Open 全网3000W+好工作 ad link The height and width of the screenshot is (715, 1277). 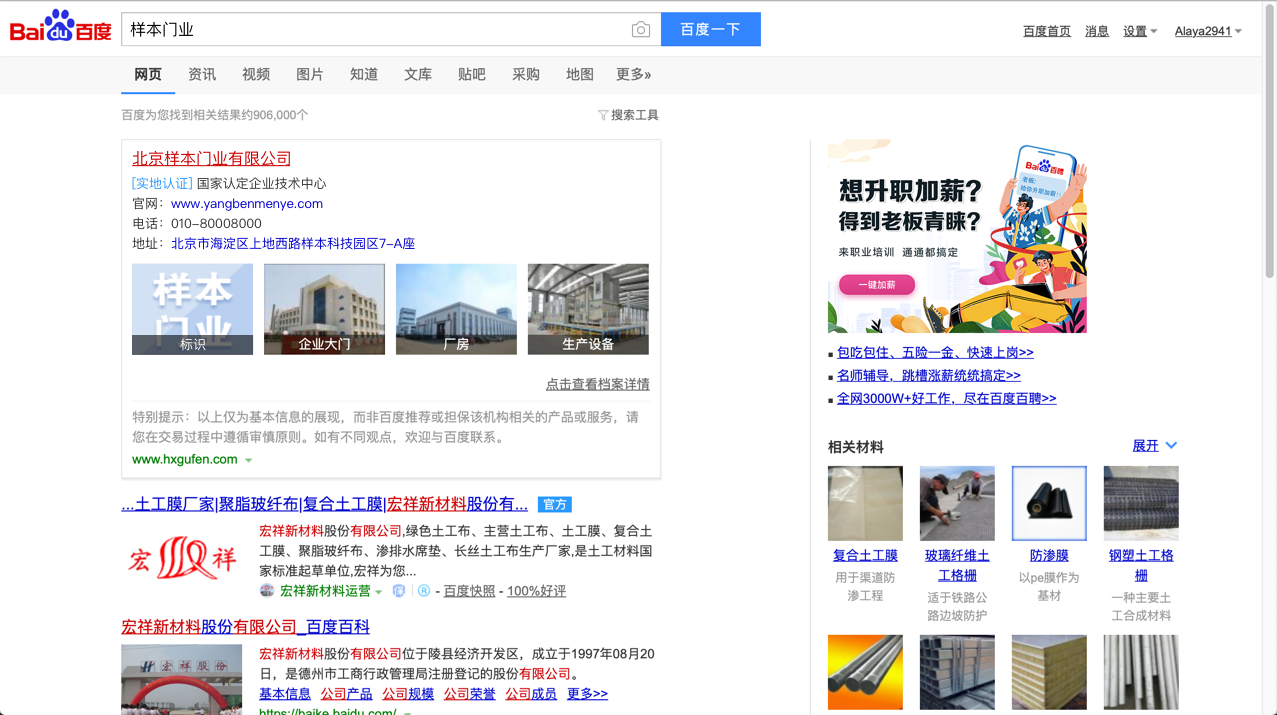(x=946, y=399)
